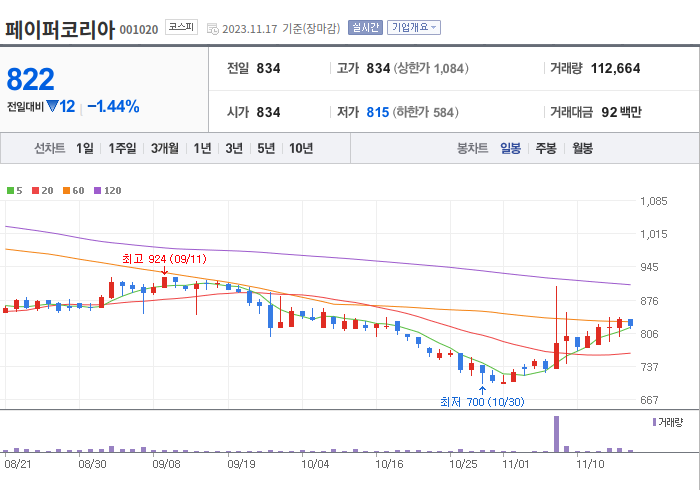The height and width of the screenshot is (490, 700).
Task: Click the 상한가 1,084 text
Action: (x=431, y=68)
